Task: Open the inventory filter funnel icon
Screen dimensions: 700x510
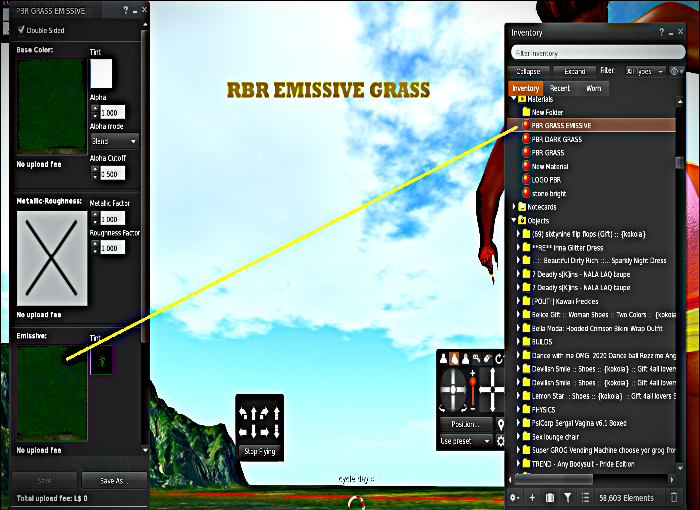Action: pyautogui.click(x=567, y=497)
